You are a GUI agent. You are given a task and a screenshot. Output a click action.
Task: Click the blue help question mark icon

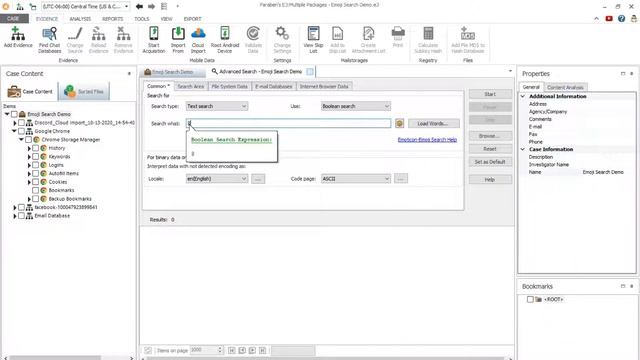click(621, 19)
